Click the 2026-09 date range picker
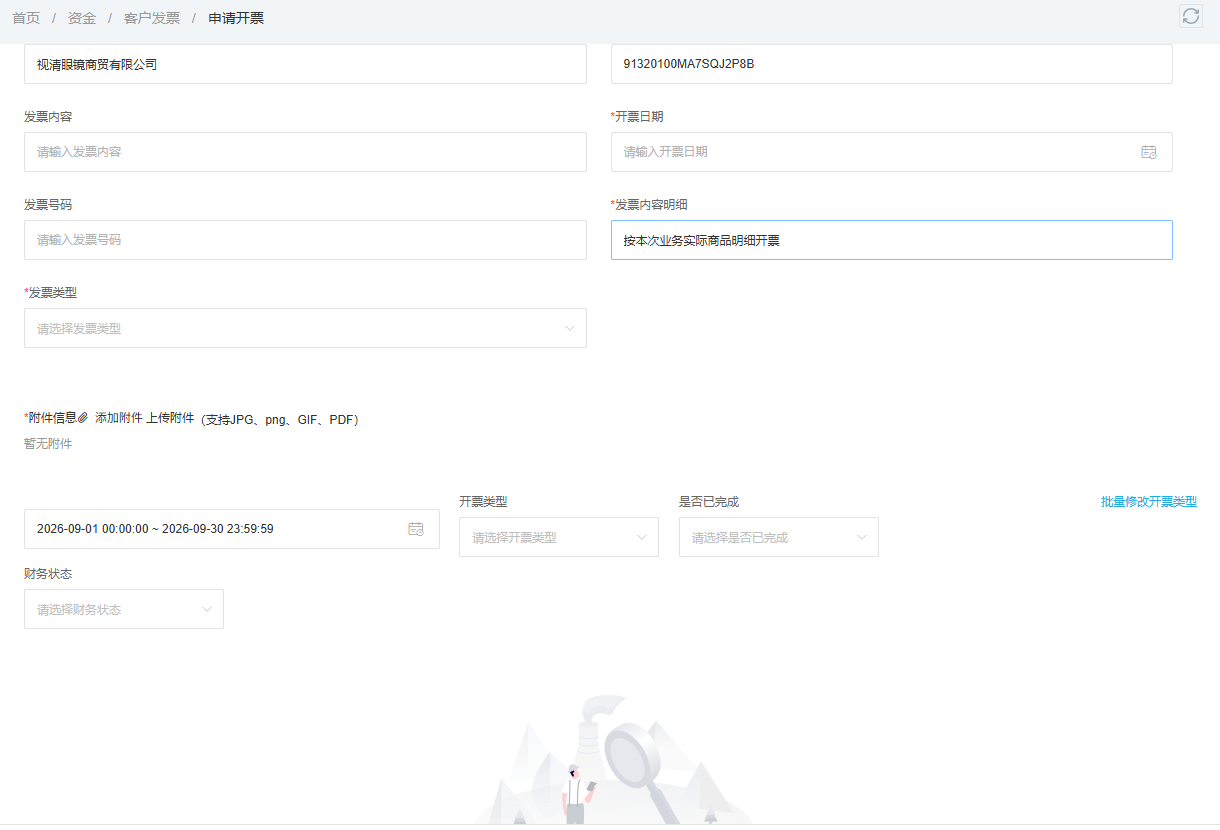The width and height of the screenshot is (1220, 830). 231,529
